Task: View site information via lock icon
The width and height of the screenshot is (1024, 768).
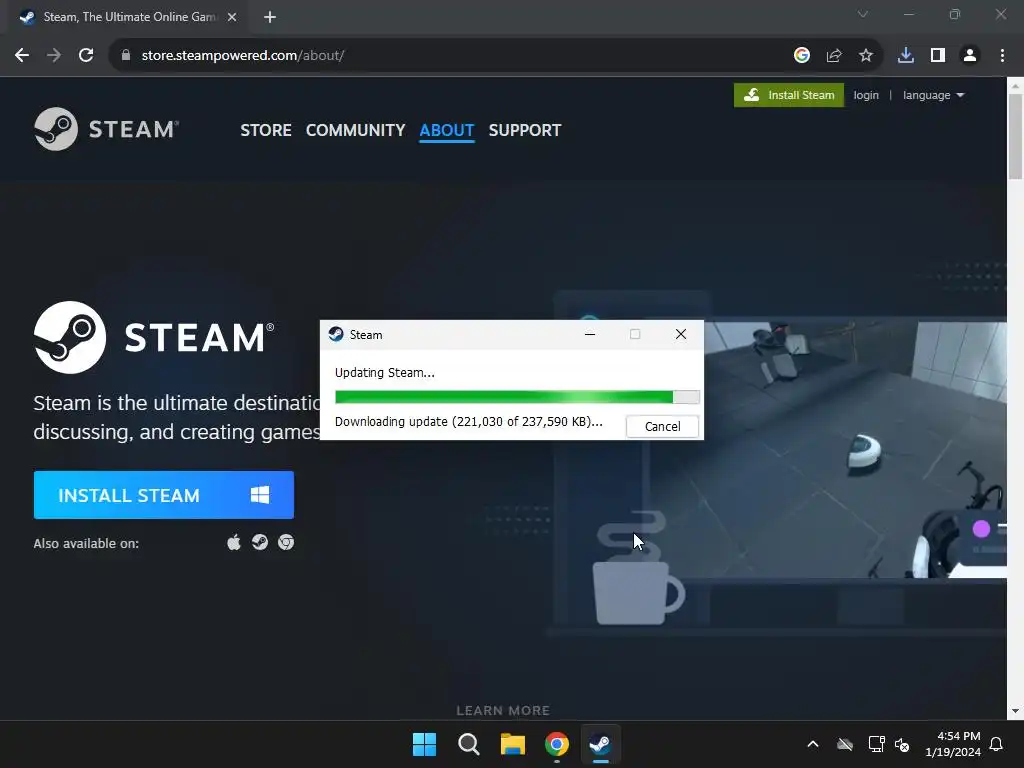Action: point(126,56)
